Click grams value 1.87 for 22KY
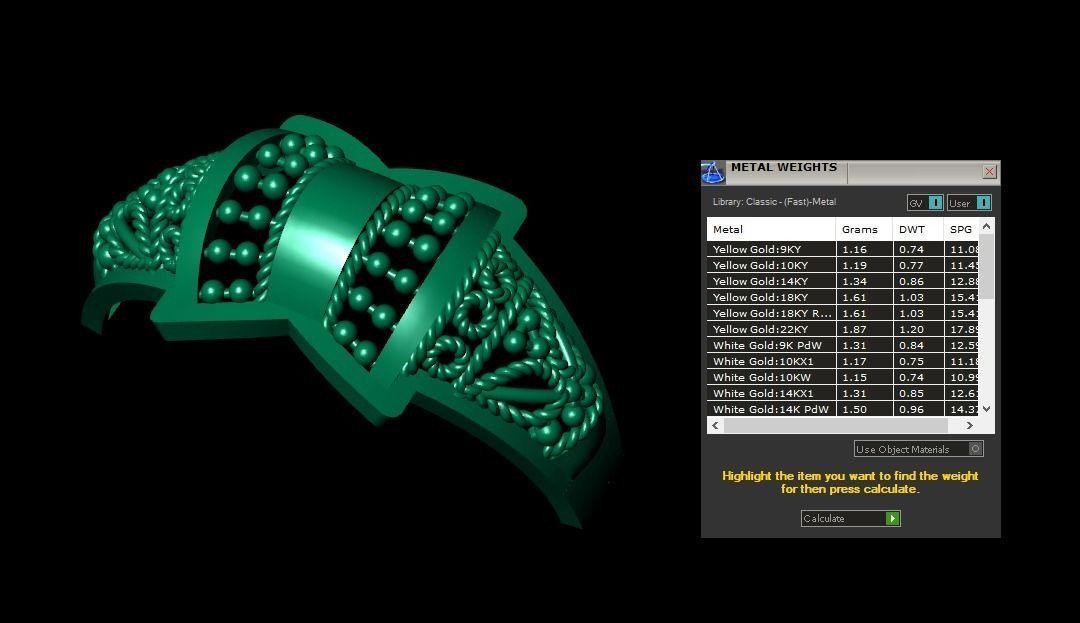The width and height of the screenshot is (1080, 623). (x=855, y=329)
